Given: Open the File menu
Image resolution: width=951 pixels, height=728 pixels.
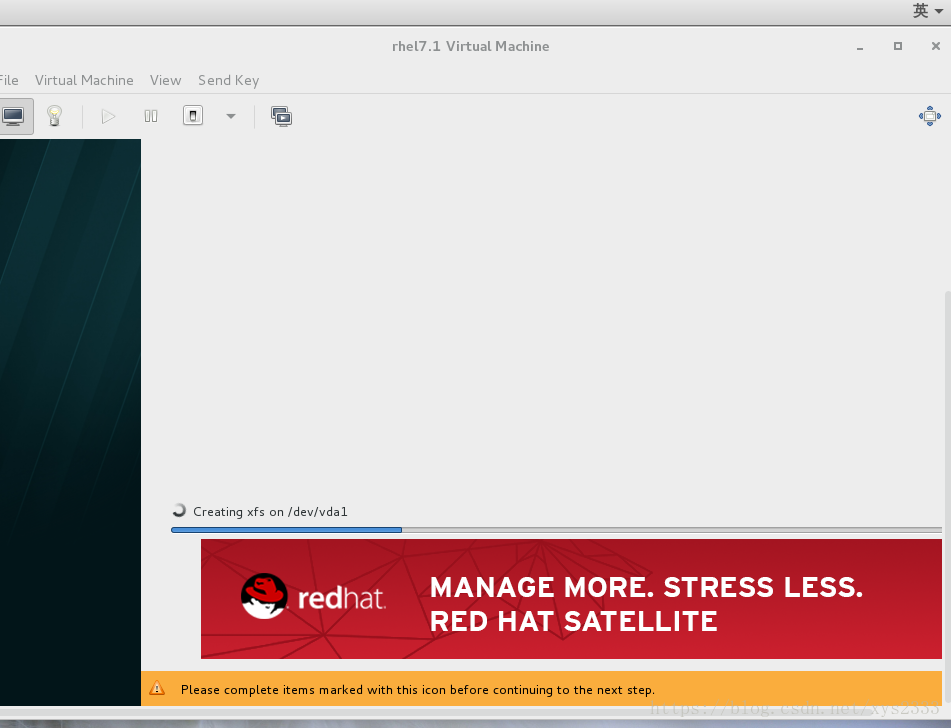Looking at the screenshot, I should tap(8, 80).
